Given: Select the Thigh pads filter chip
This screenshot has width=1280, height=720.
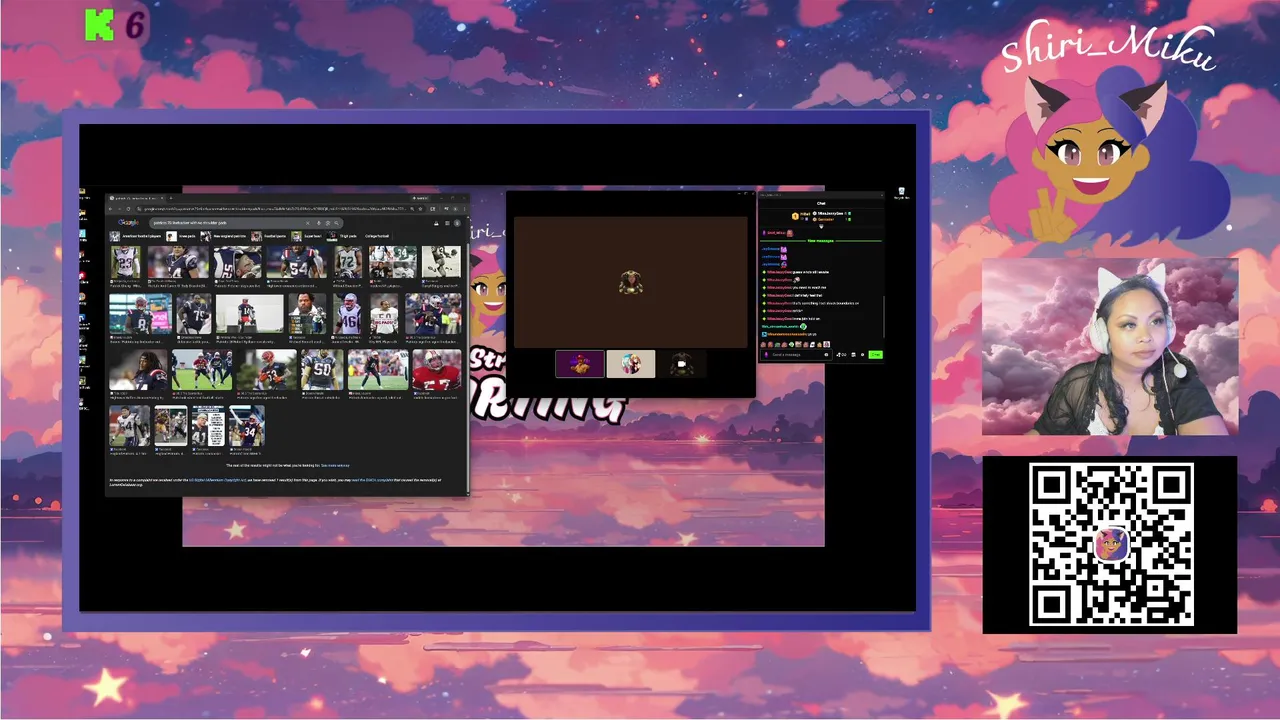Looking at the screenshot, I should tap(342, 236).
